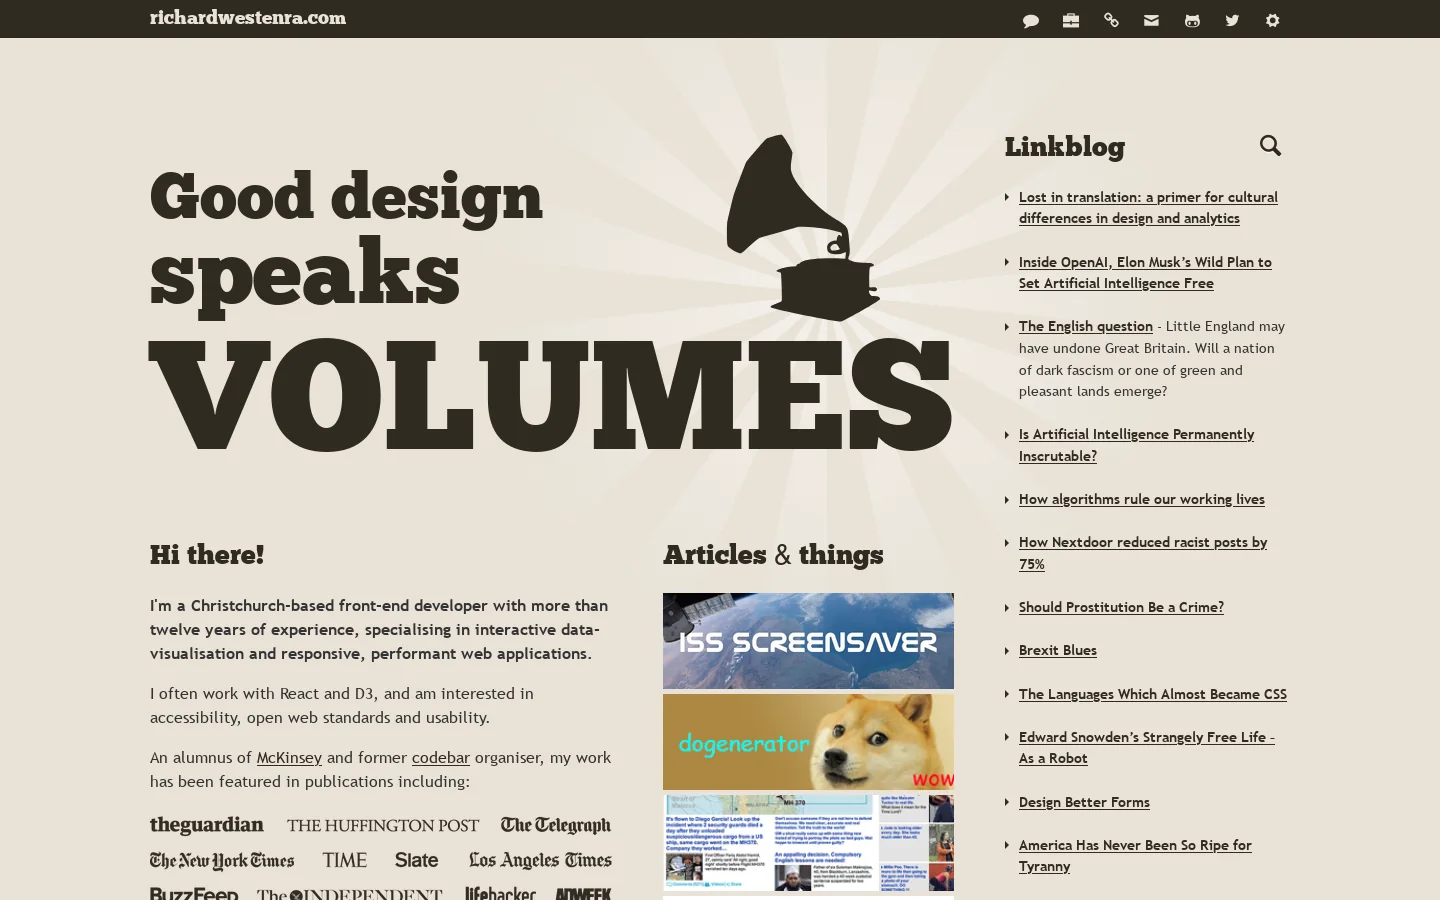Click the speech bubble icon in header
This screenshot has height=900, width=1440.
[x=1031, y=20]
